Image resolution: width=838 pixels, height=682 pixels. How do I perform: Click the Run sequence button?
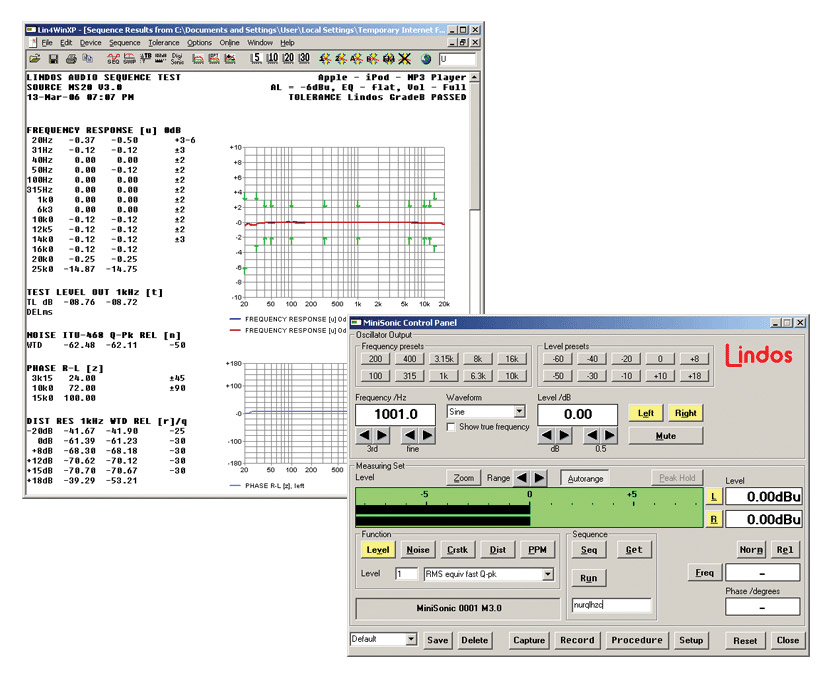[x=588, y=578]
